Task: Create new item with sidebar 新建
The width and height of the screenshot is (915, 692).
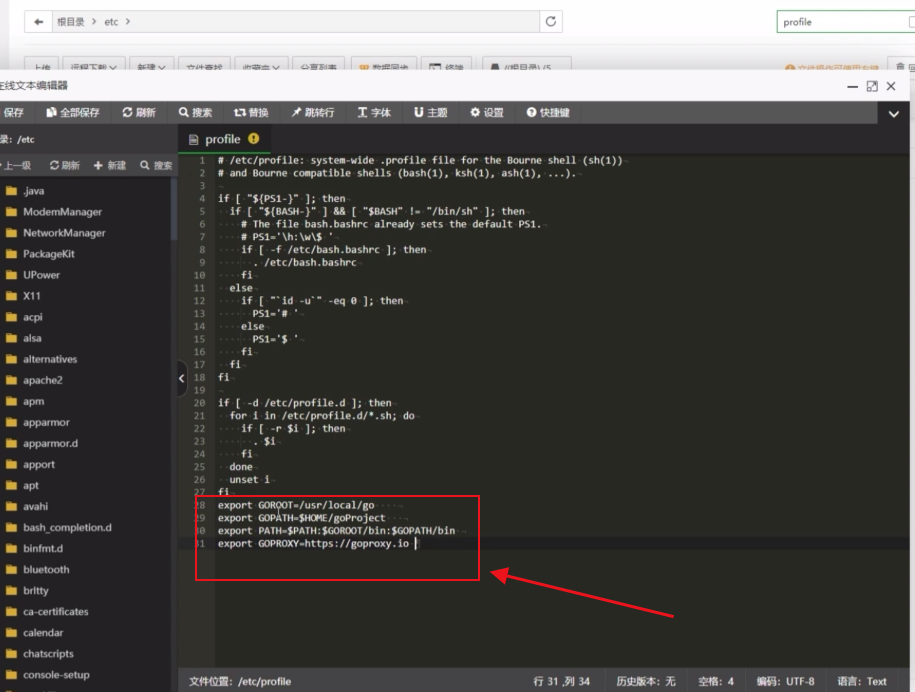Action: (110, 166)
